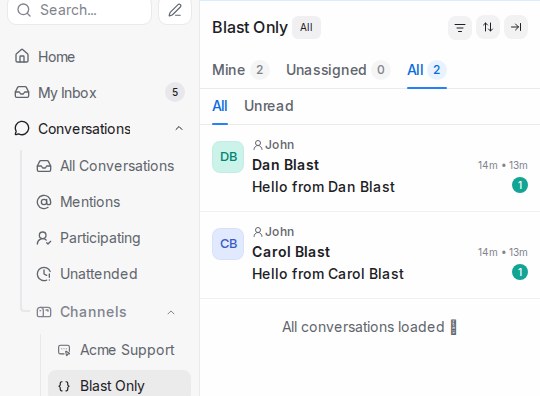Viewport: 540px width, 396px height.
Task: Click the My Inbox count badge 5
Action: click(x=175, y=92)
